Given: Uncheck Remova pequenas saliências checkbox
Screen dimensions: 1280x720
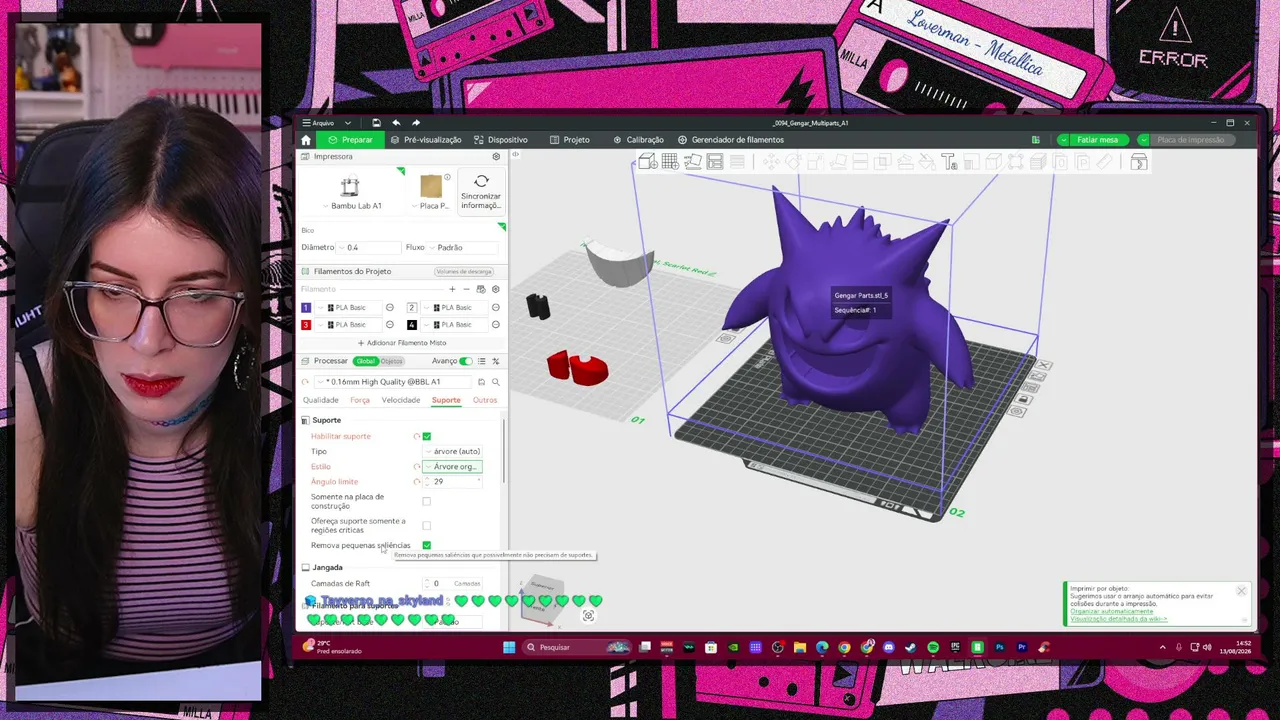Looking at the screenshot, I should (x=427, y=545).
